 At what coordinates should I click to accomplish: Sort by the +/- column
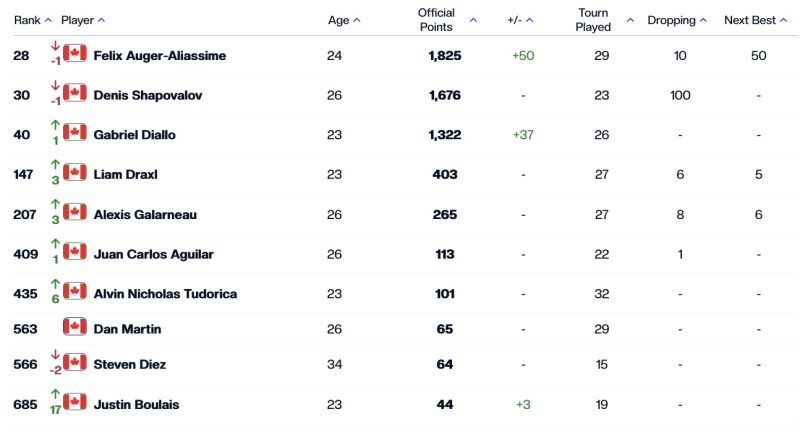click(x=521, y=20)
